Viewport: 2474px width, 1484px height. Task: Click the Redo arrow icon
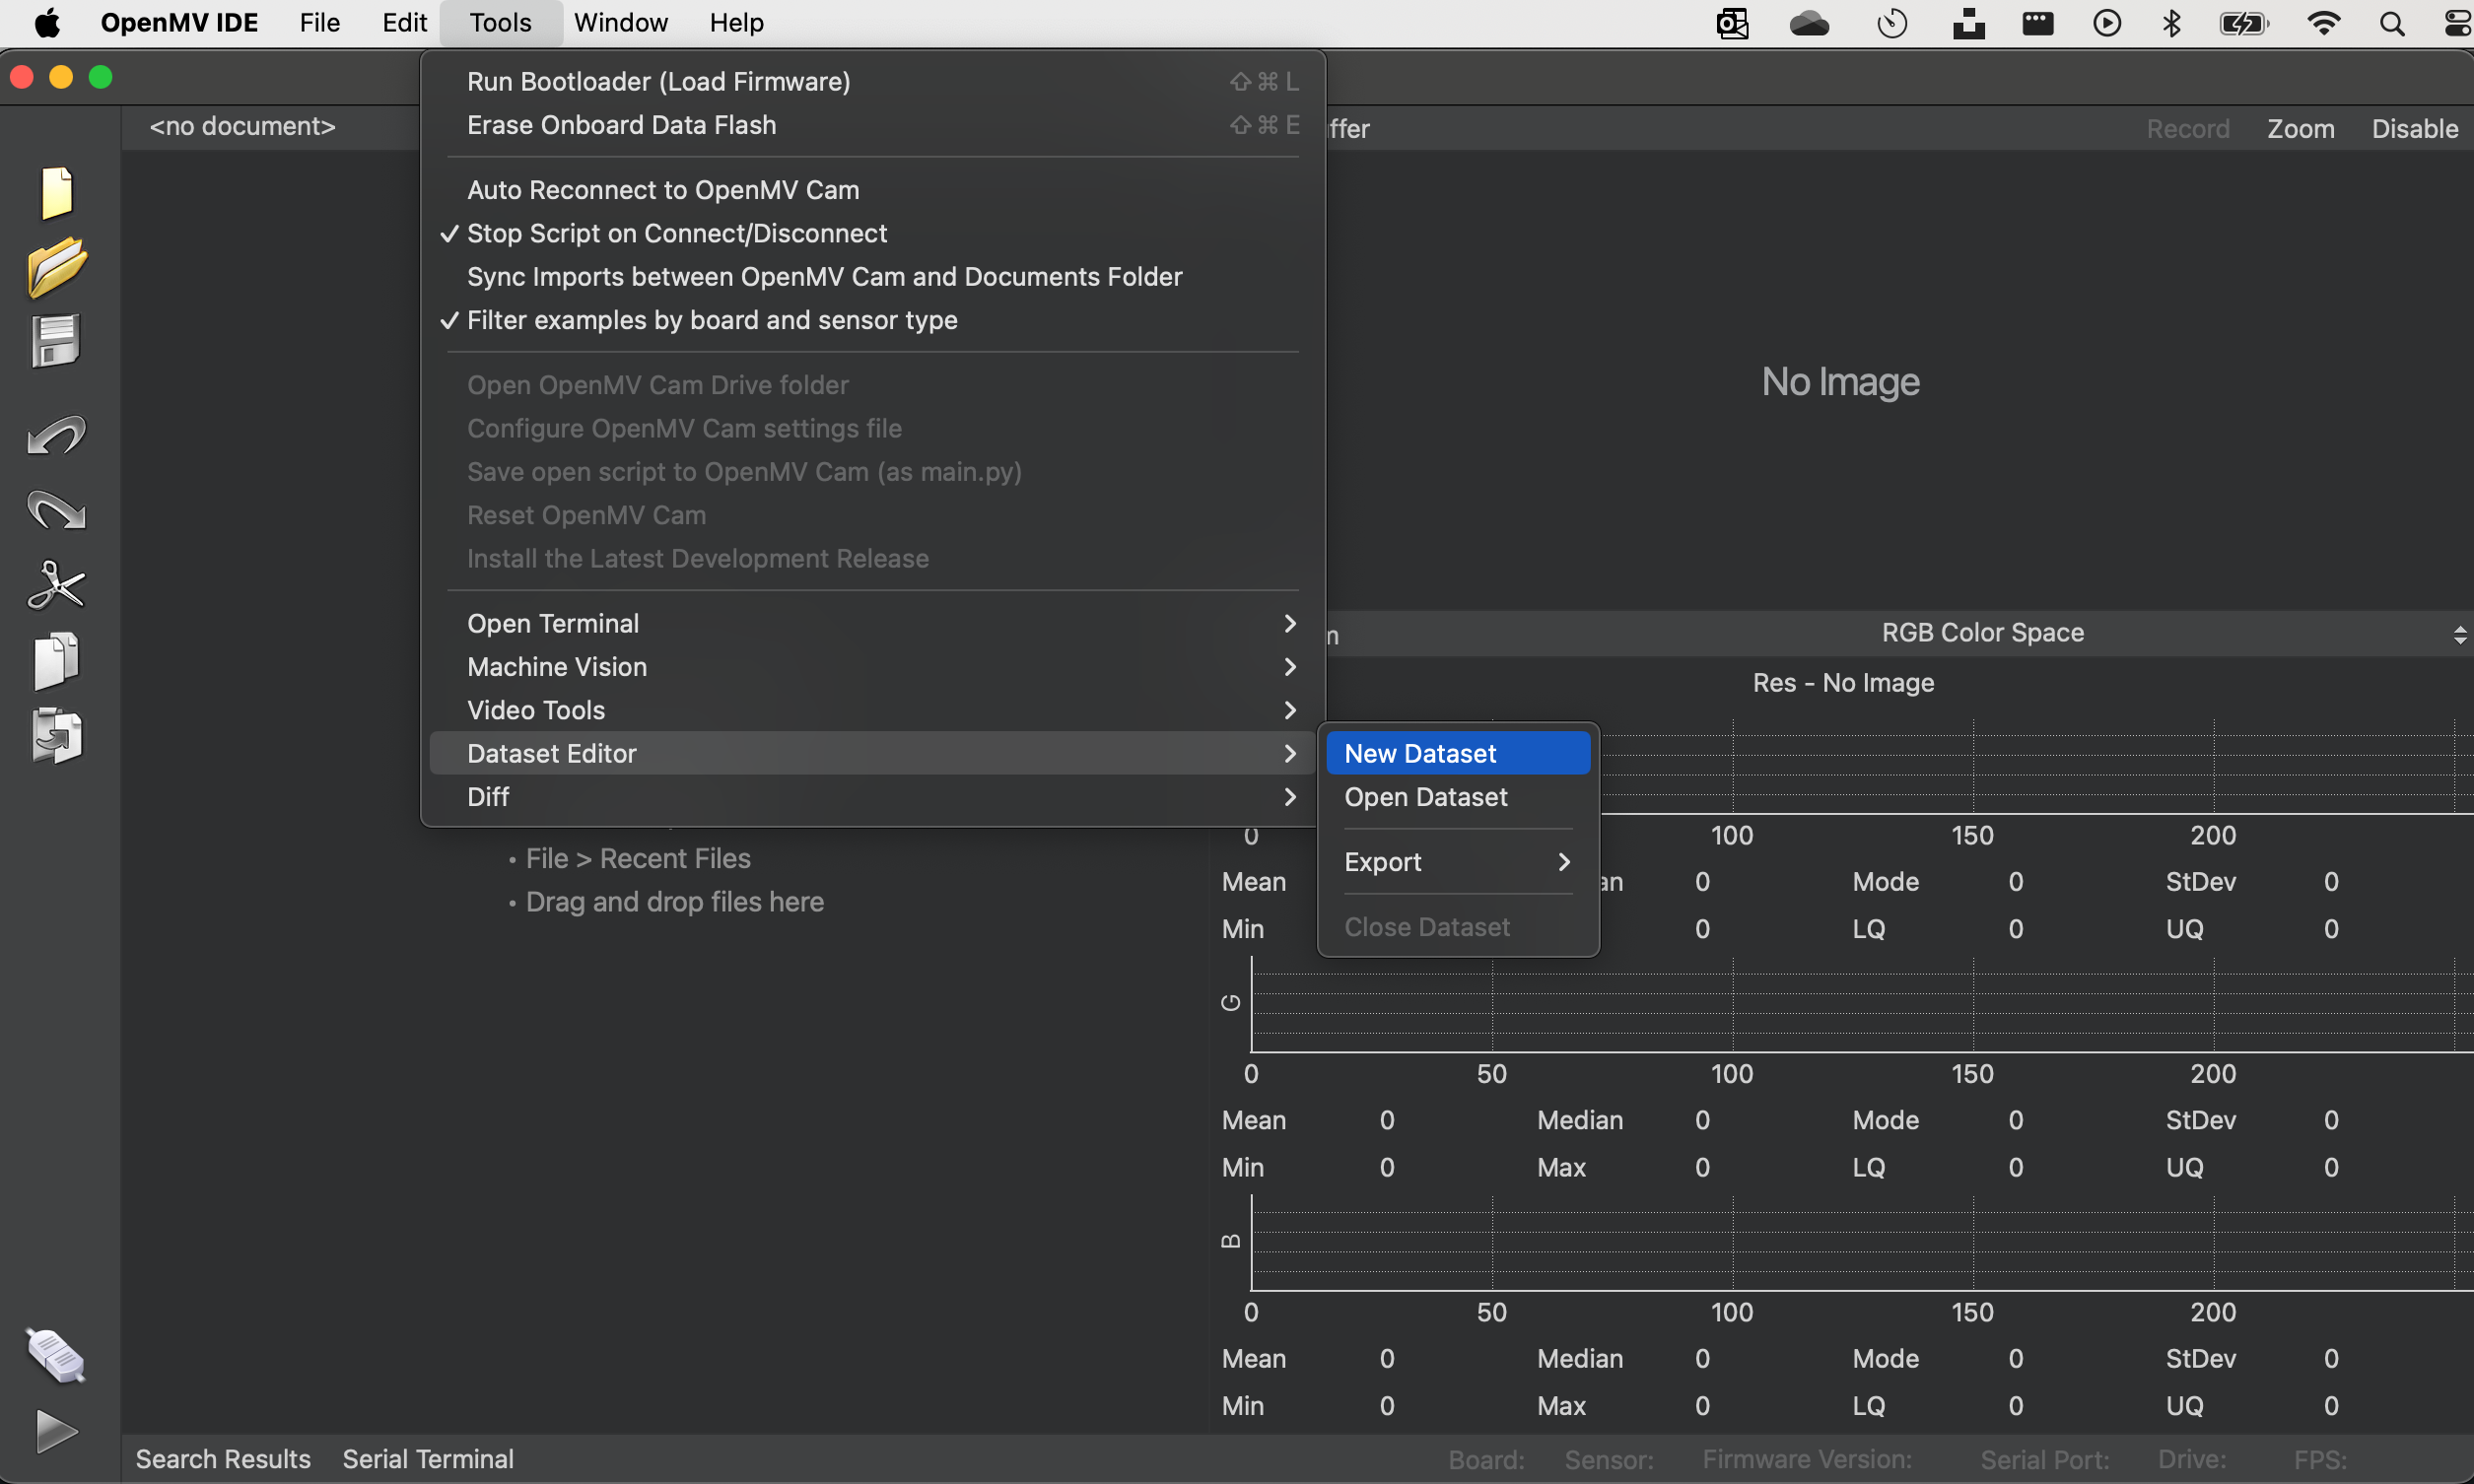[56, 510]
